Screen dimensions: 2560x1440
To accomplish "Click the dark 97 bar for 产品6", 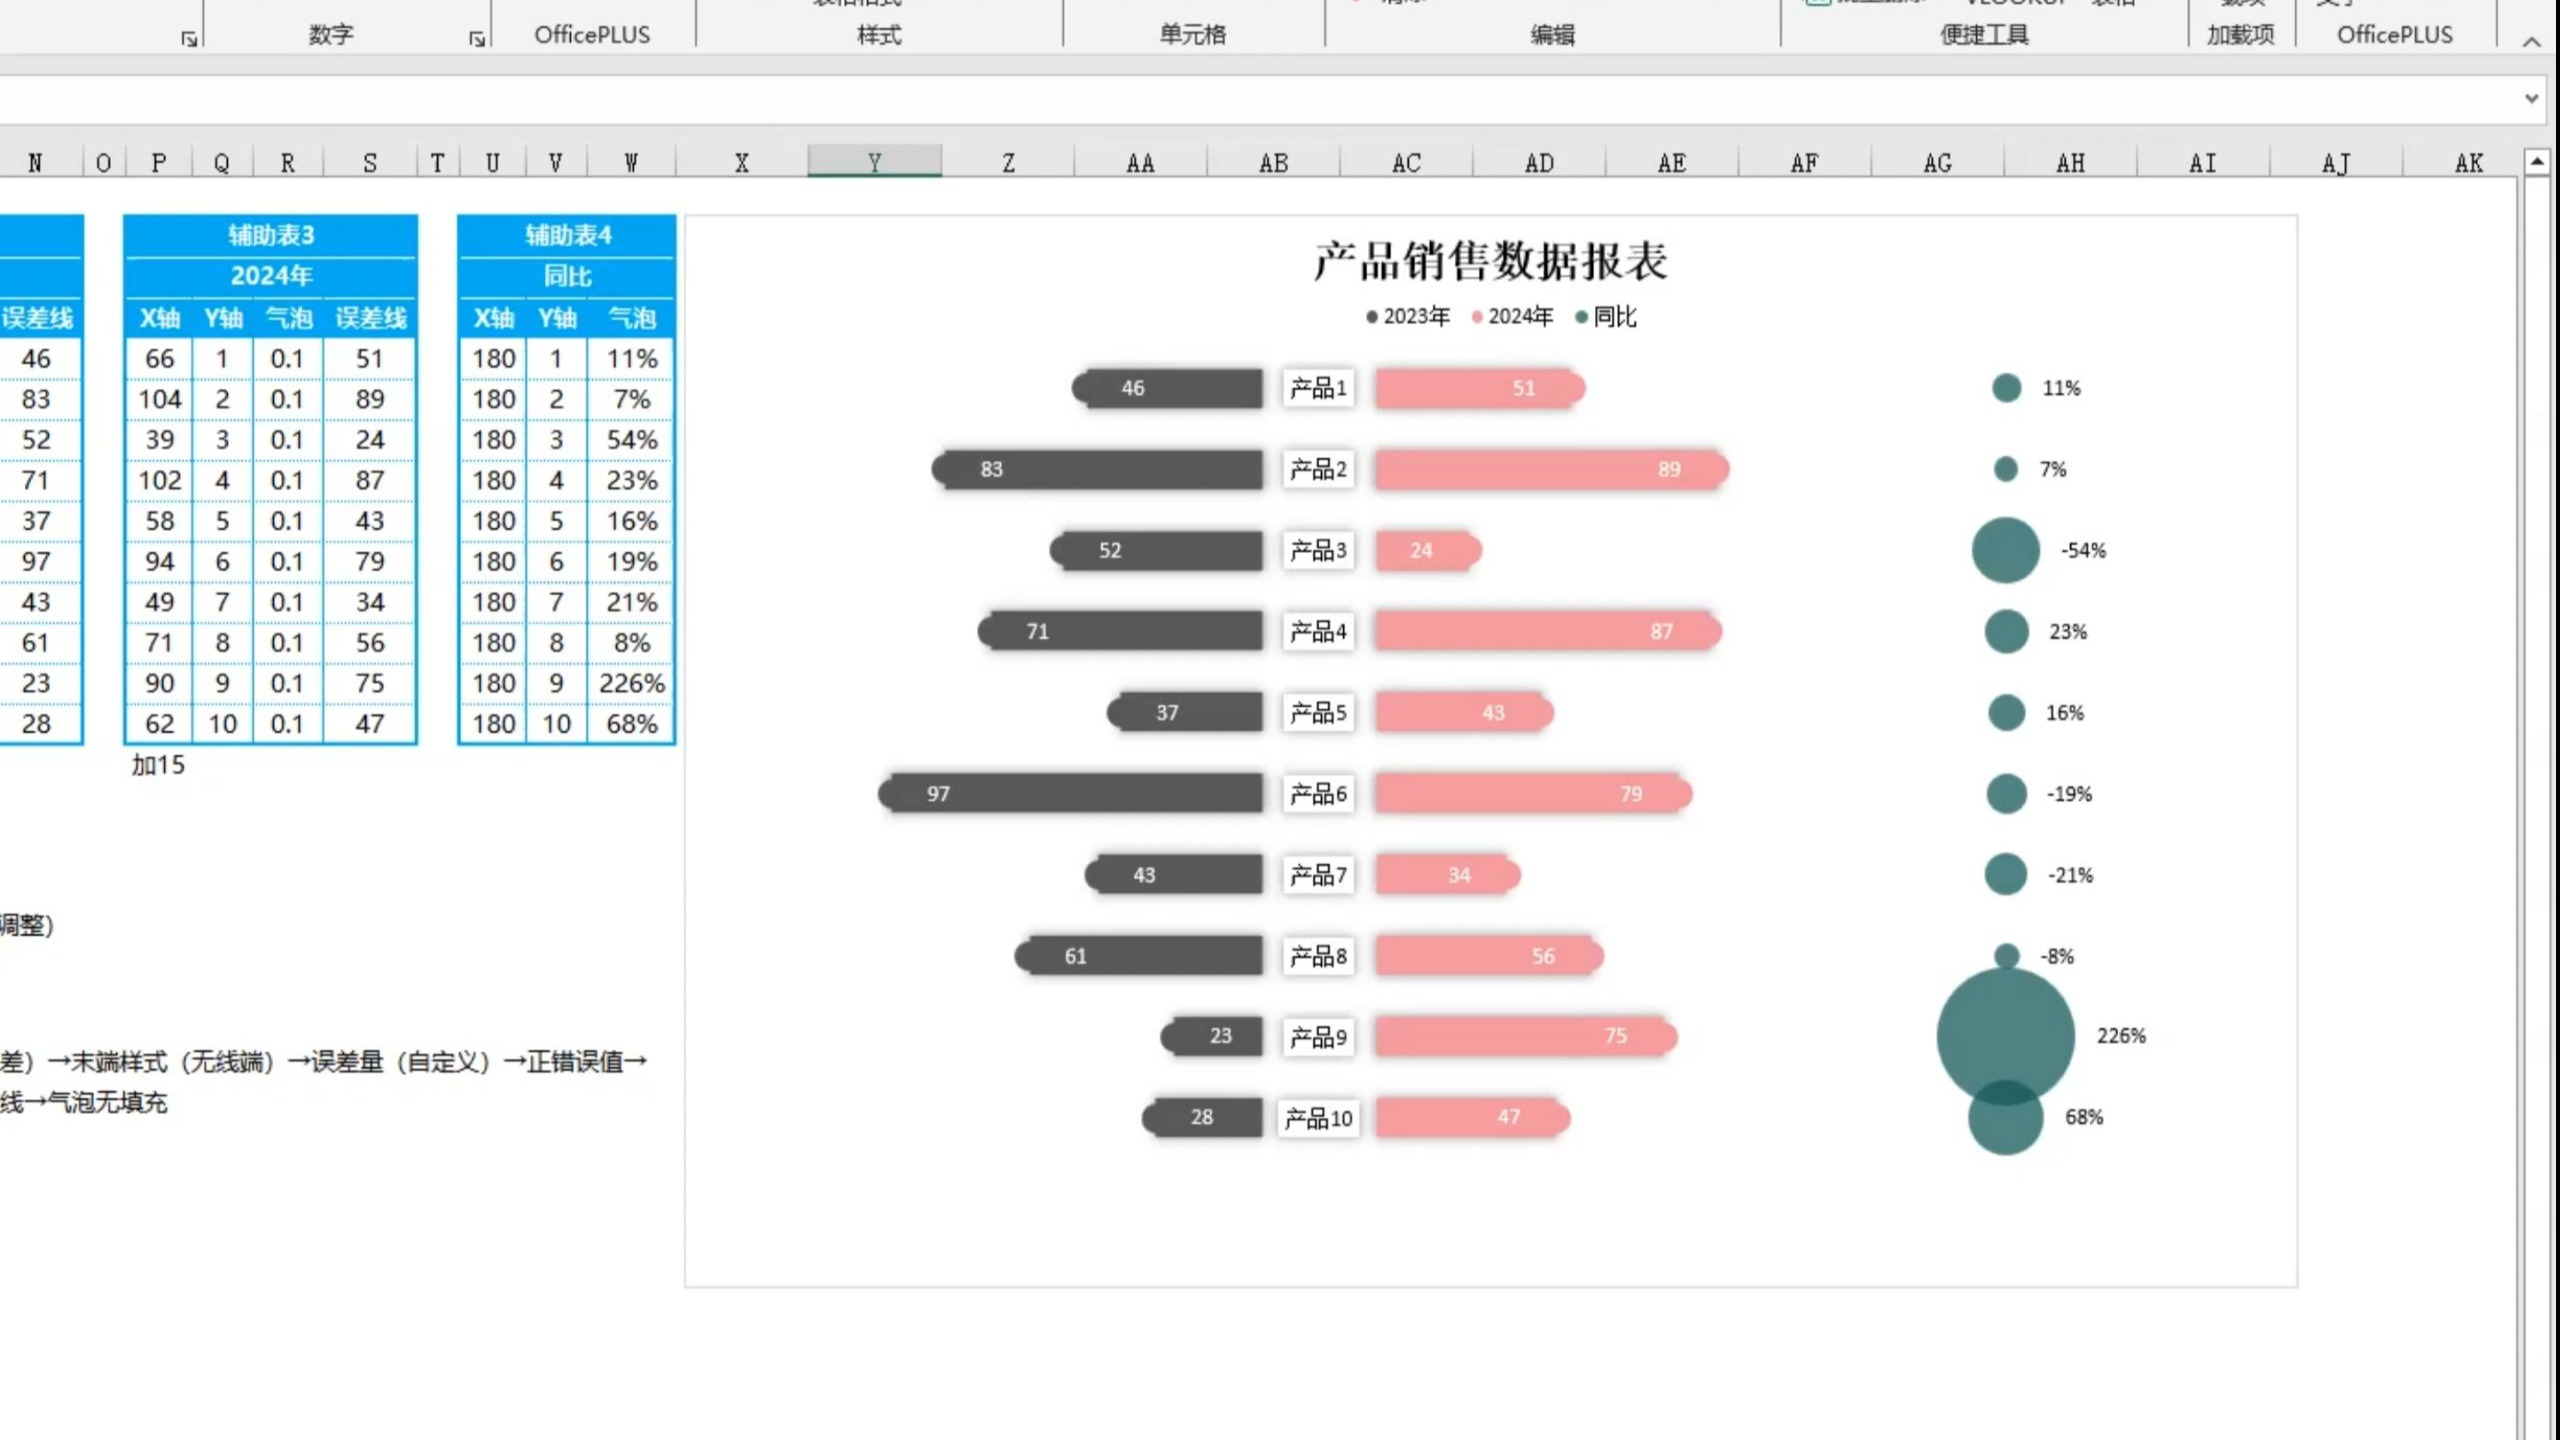I will tap(1070, 793).
